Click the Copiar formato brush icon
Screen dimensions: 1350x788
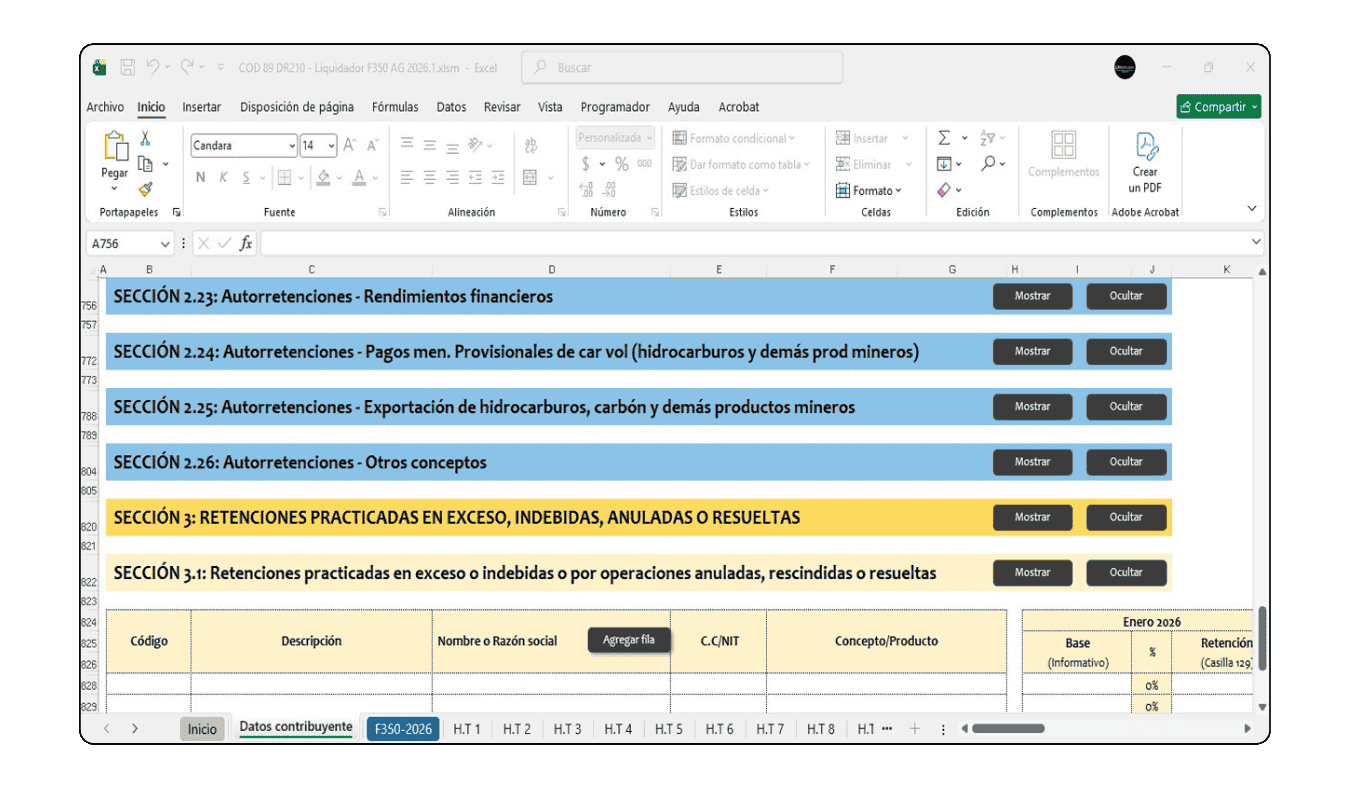pyautogui.click(x=145, y=189)
